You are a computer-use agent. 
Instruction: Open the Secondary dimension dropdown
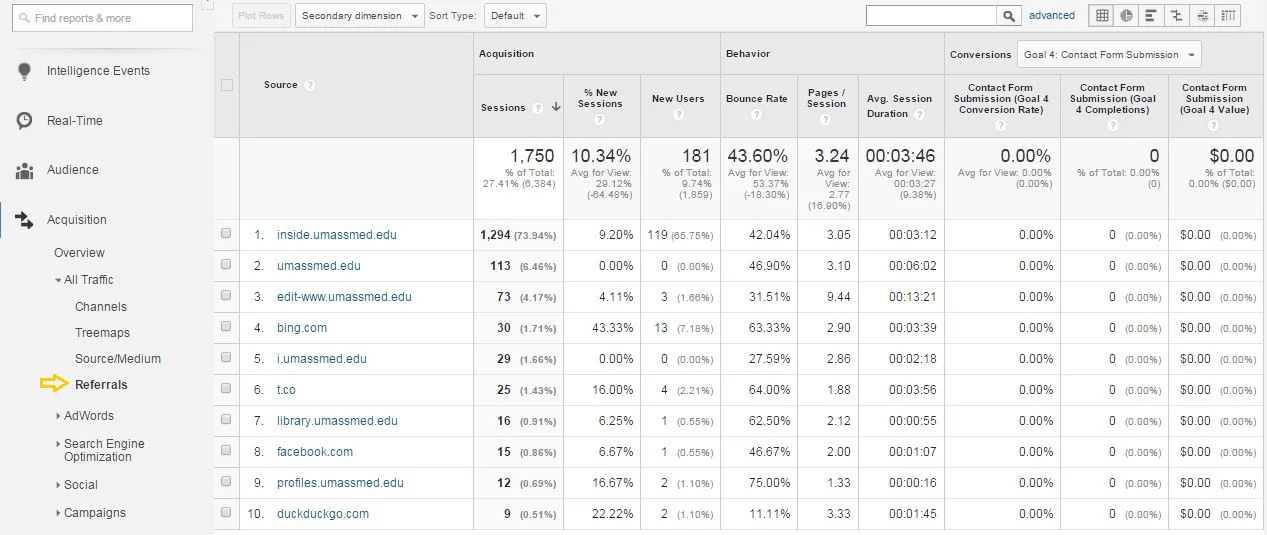(359, 16)
